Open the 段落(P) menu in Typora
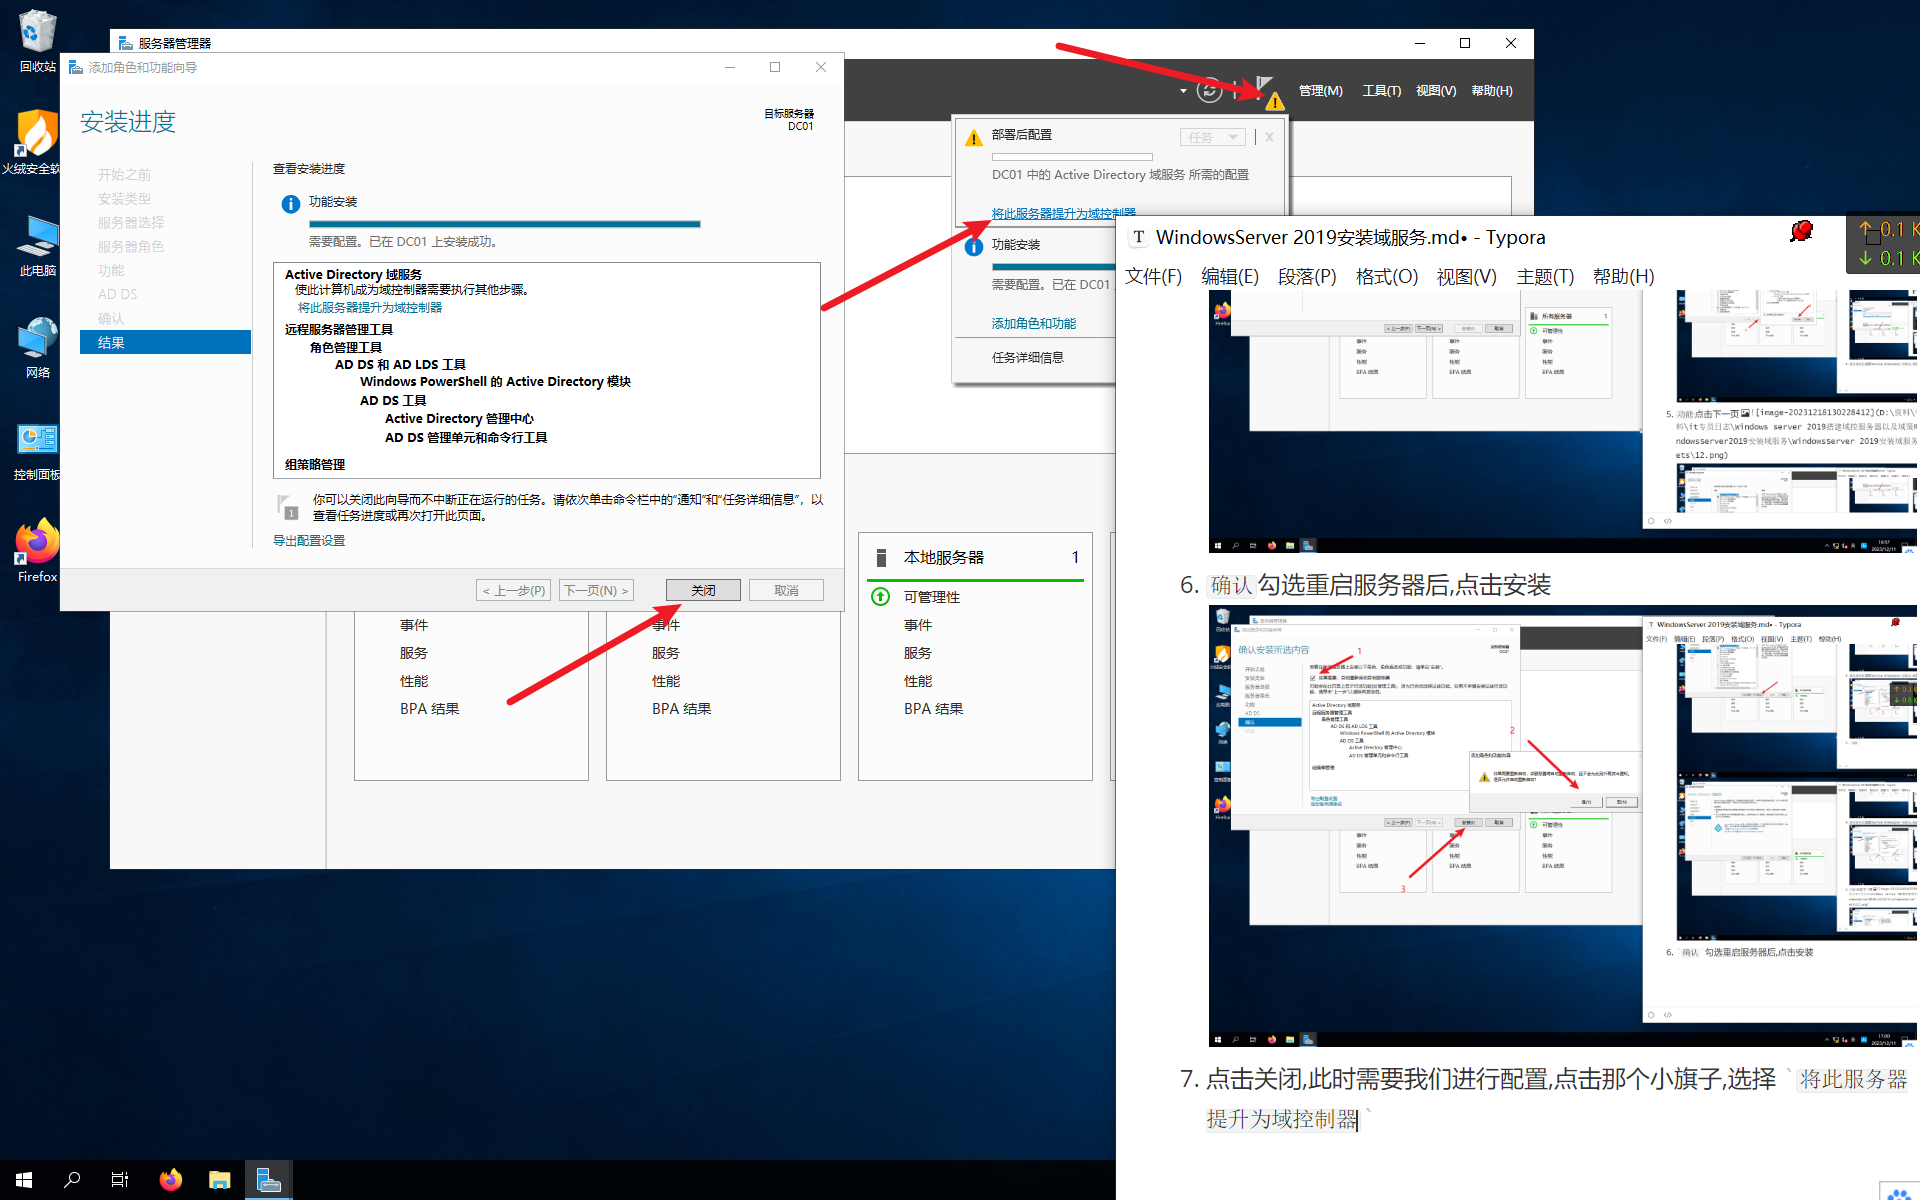Viewport: 1920px width, 1200px height. click(1306, 277)
